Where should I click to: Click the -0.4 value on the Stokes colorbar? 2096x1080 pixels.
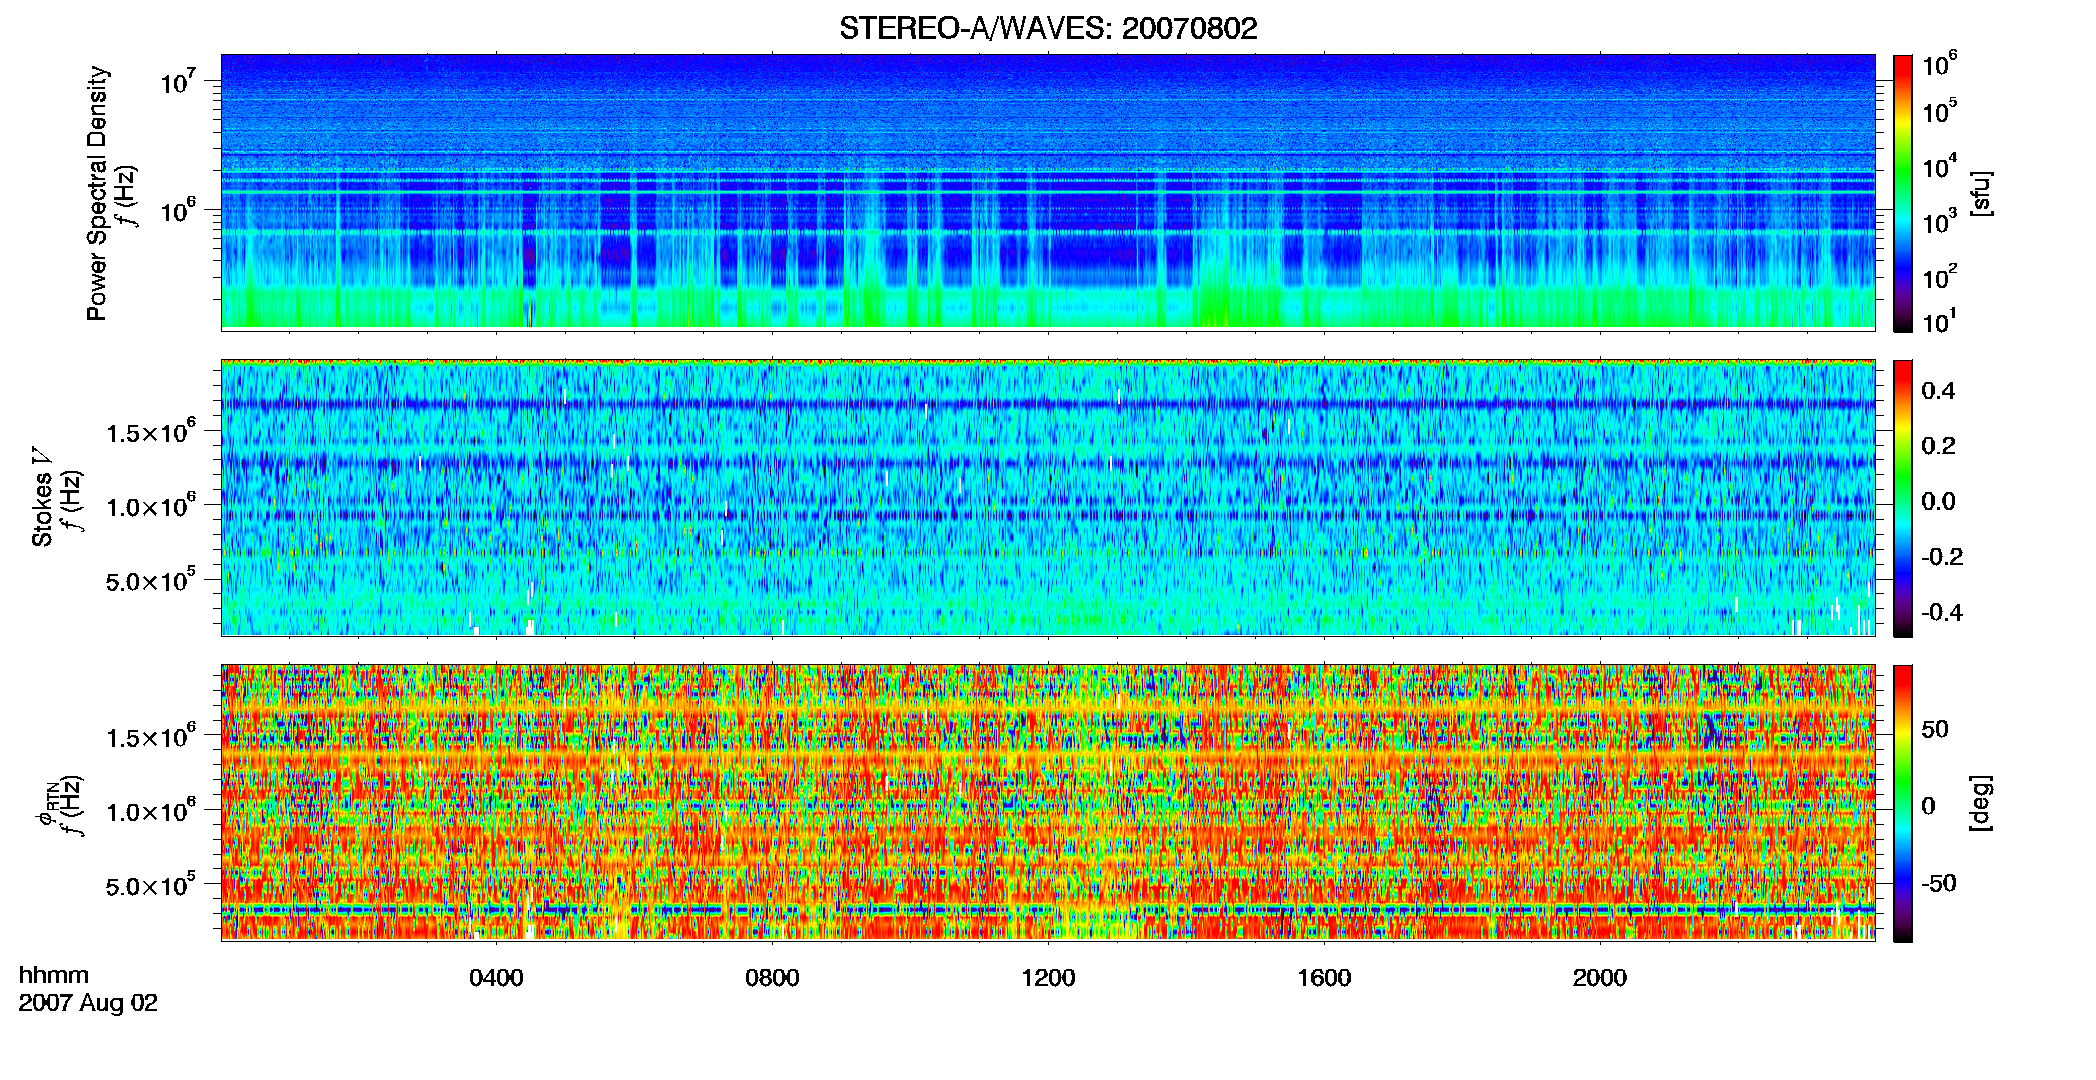click(x=1941, y=612)
